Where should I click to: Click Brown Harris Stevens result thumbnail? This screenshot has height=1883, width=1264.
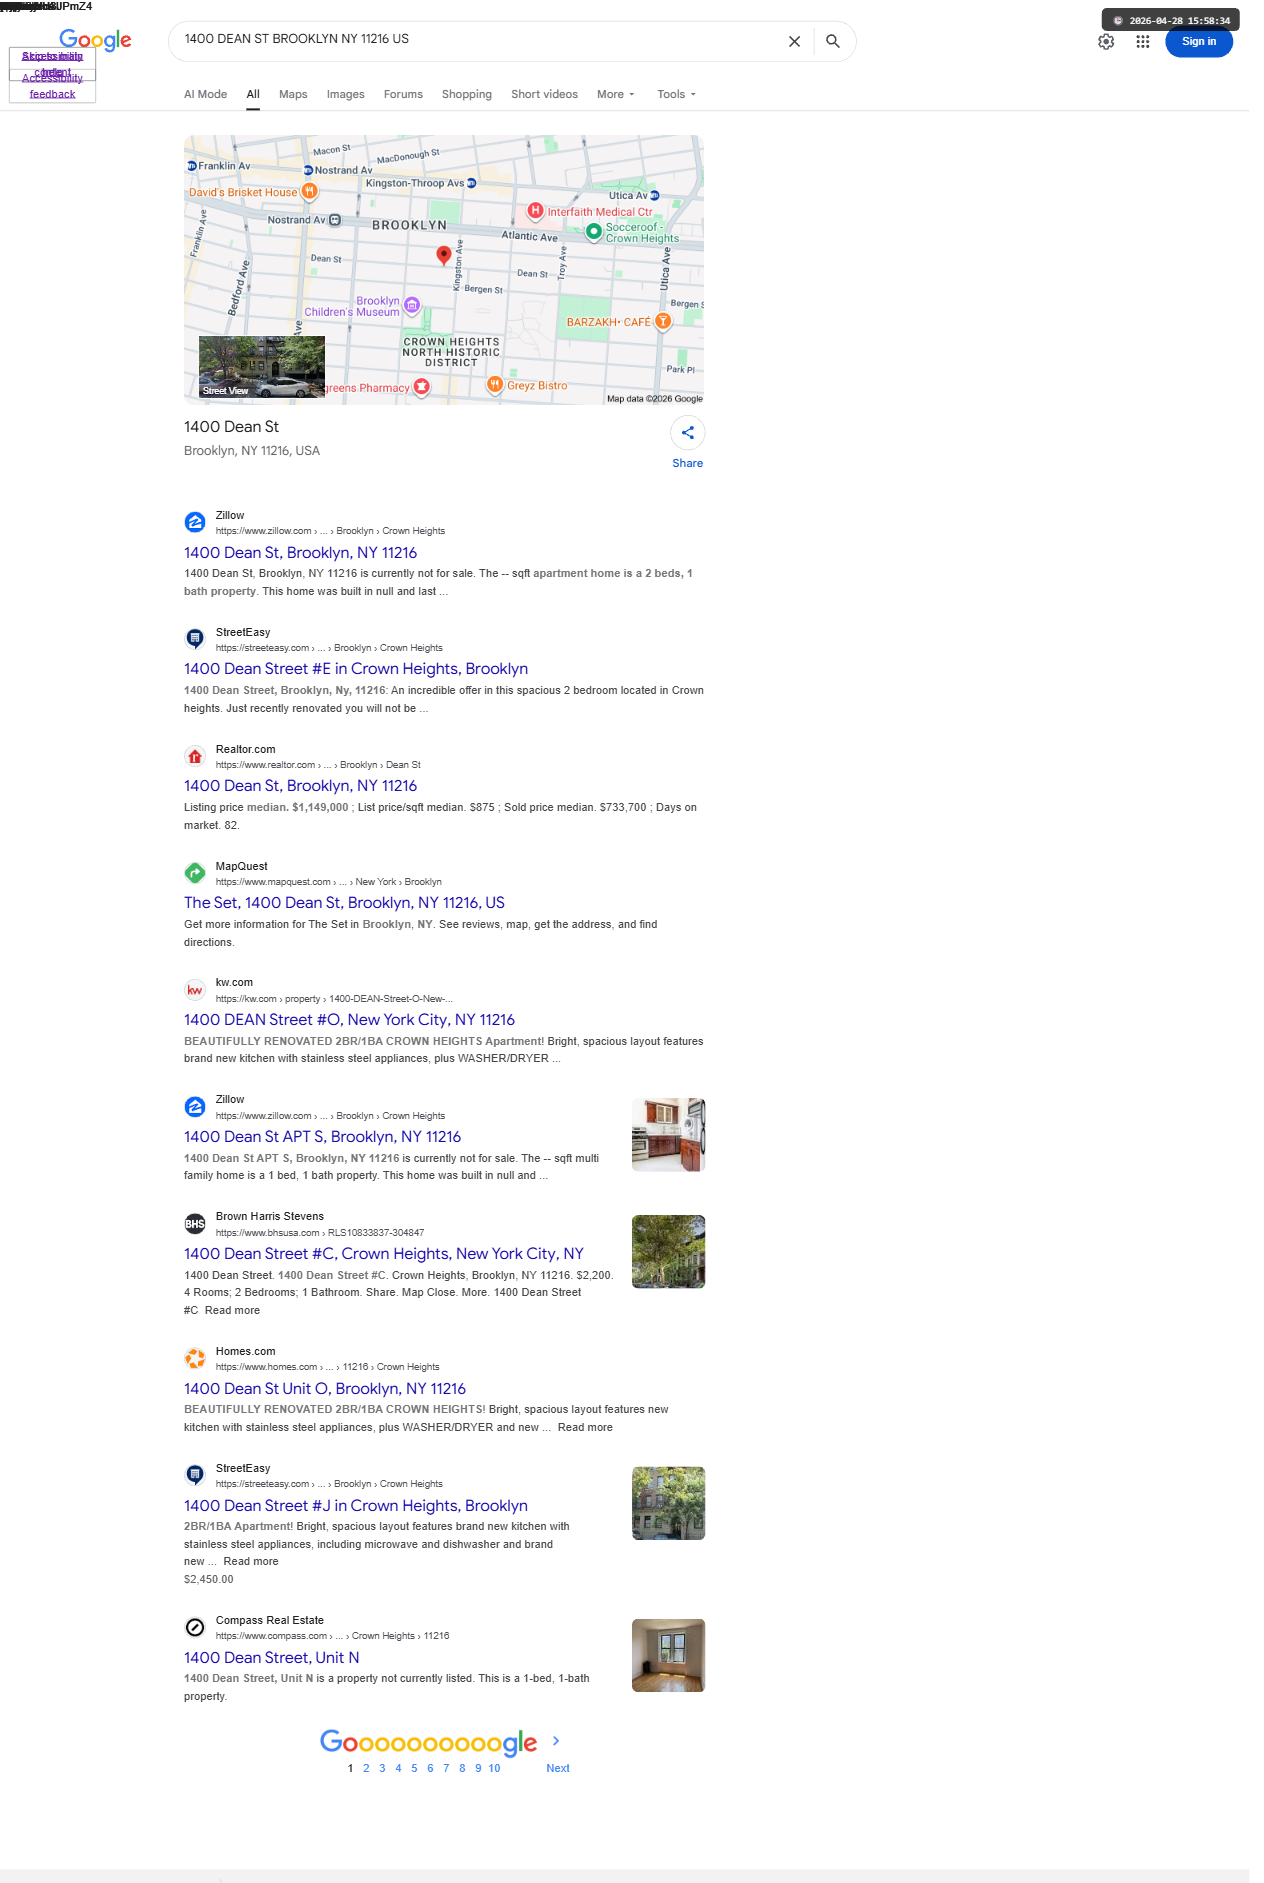pos(668,1252)
